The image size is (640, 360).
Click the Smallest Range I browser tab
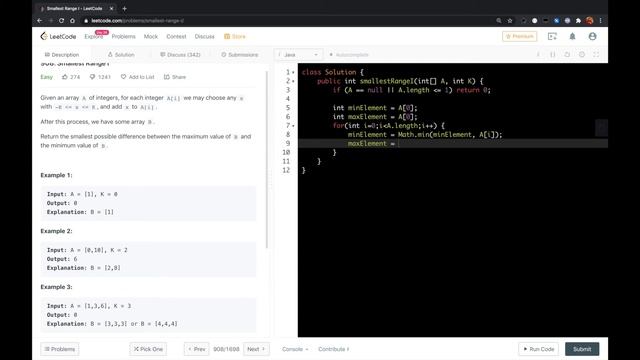pos(76,8)
